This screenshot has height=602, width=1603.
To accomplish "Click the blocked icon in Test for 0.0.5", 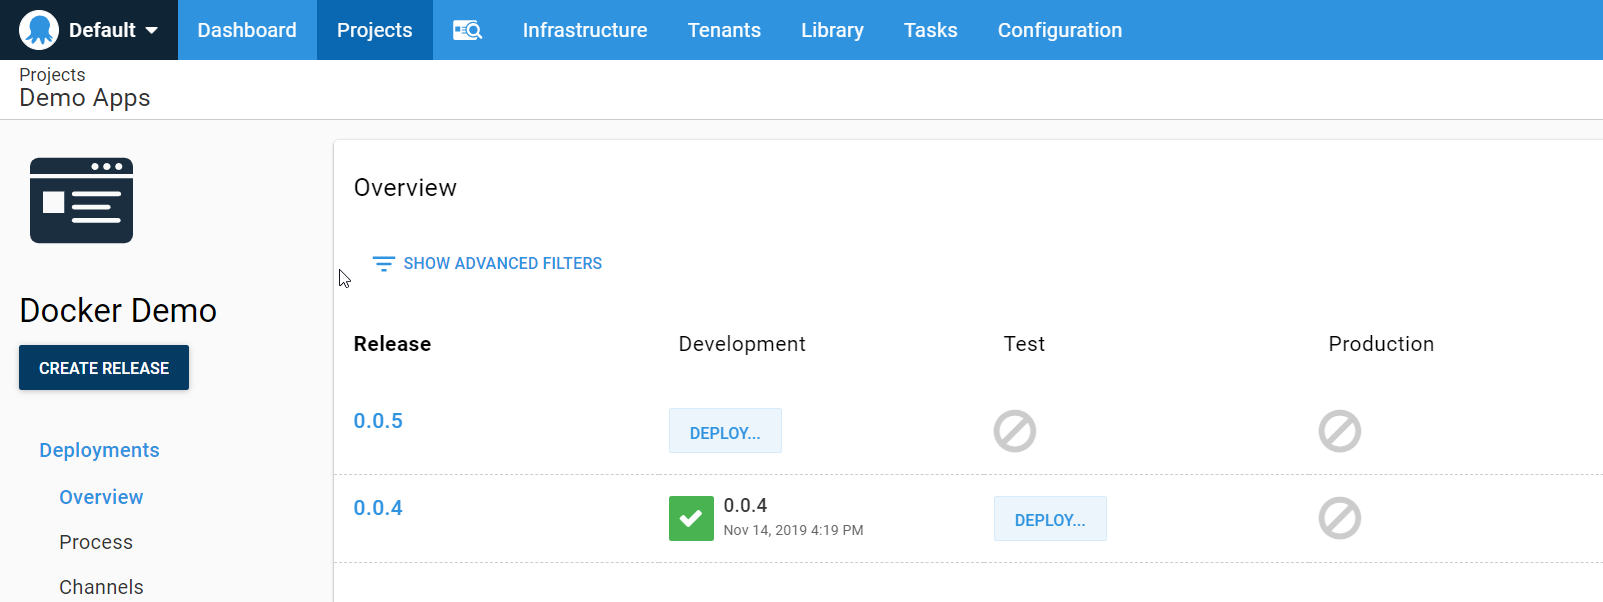I will point(1014,431).
